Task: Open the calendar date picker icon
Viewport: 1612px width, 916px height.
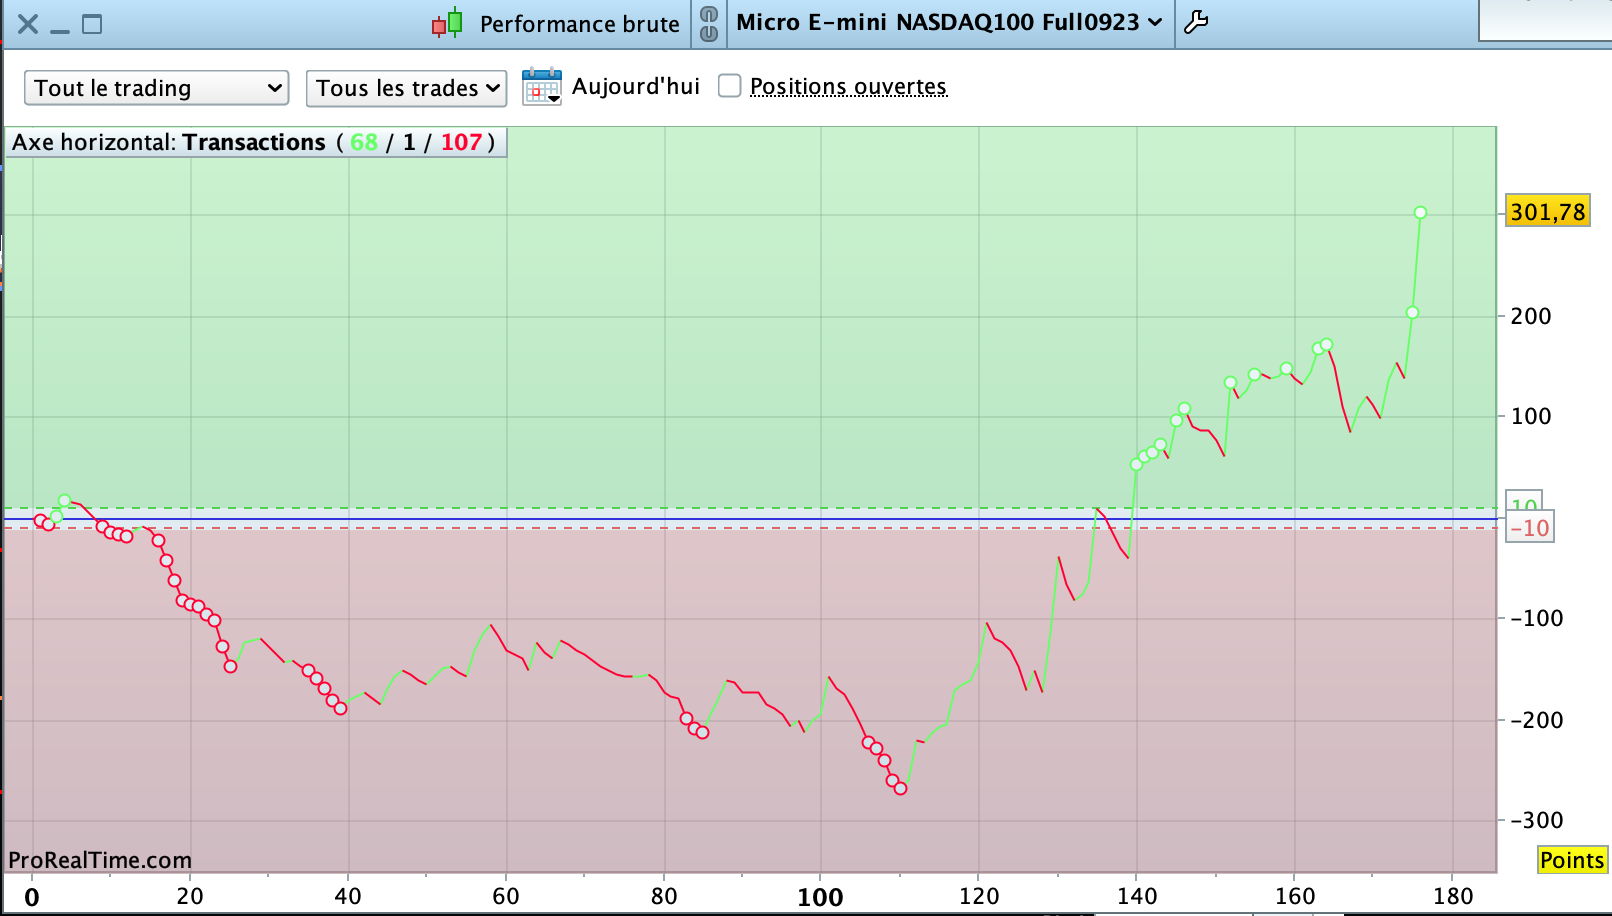Action: tap(542, 87)
